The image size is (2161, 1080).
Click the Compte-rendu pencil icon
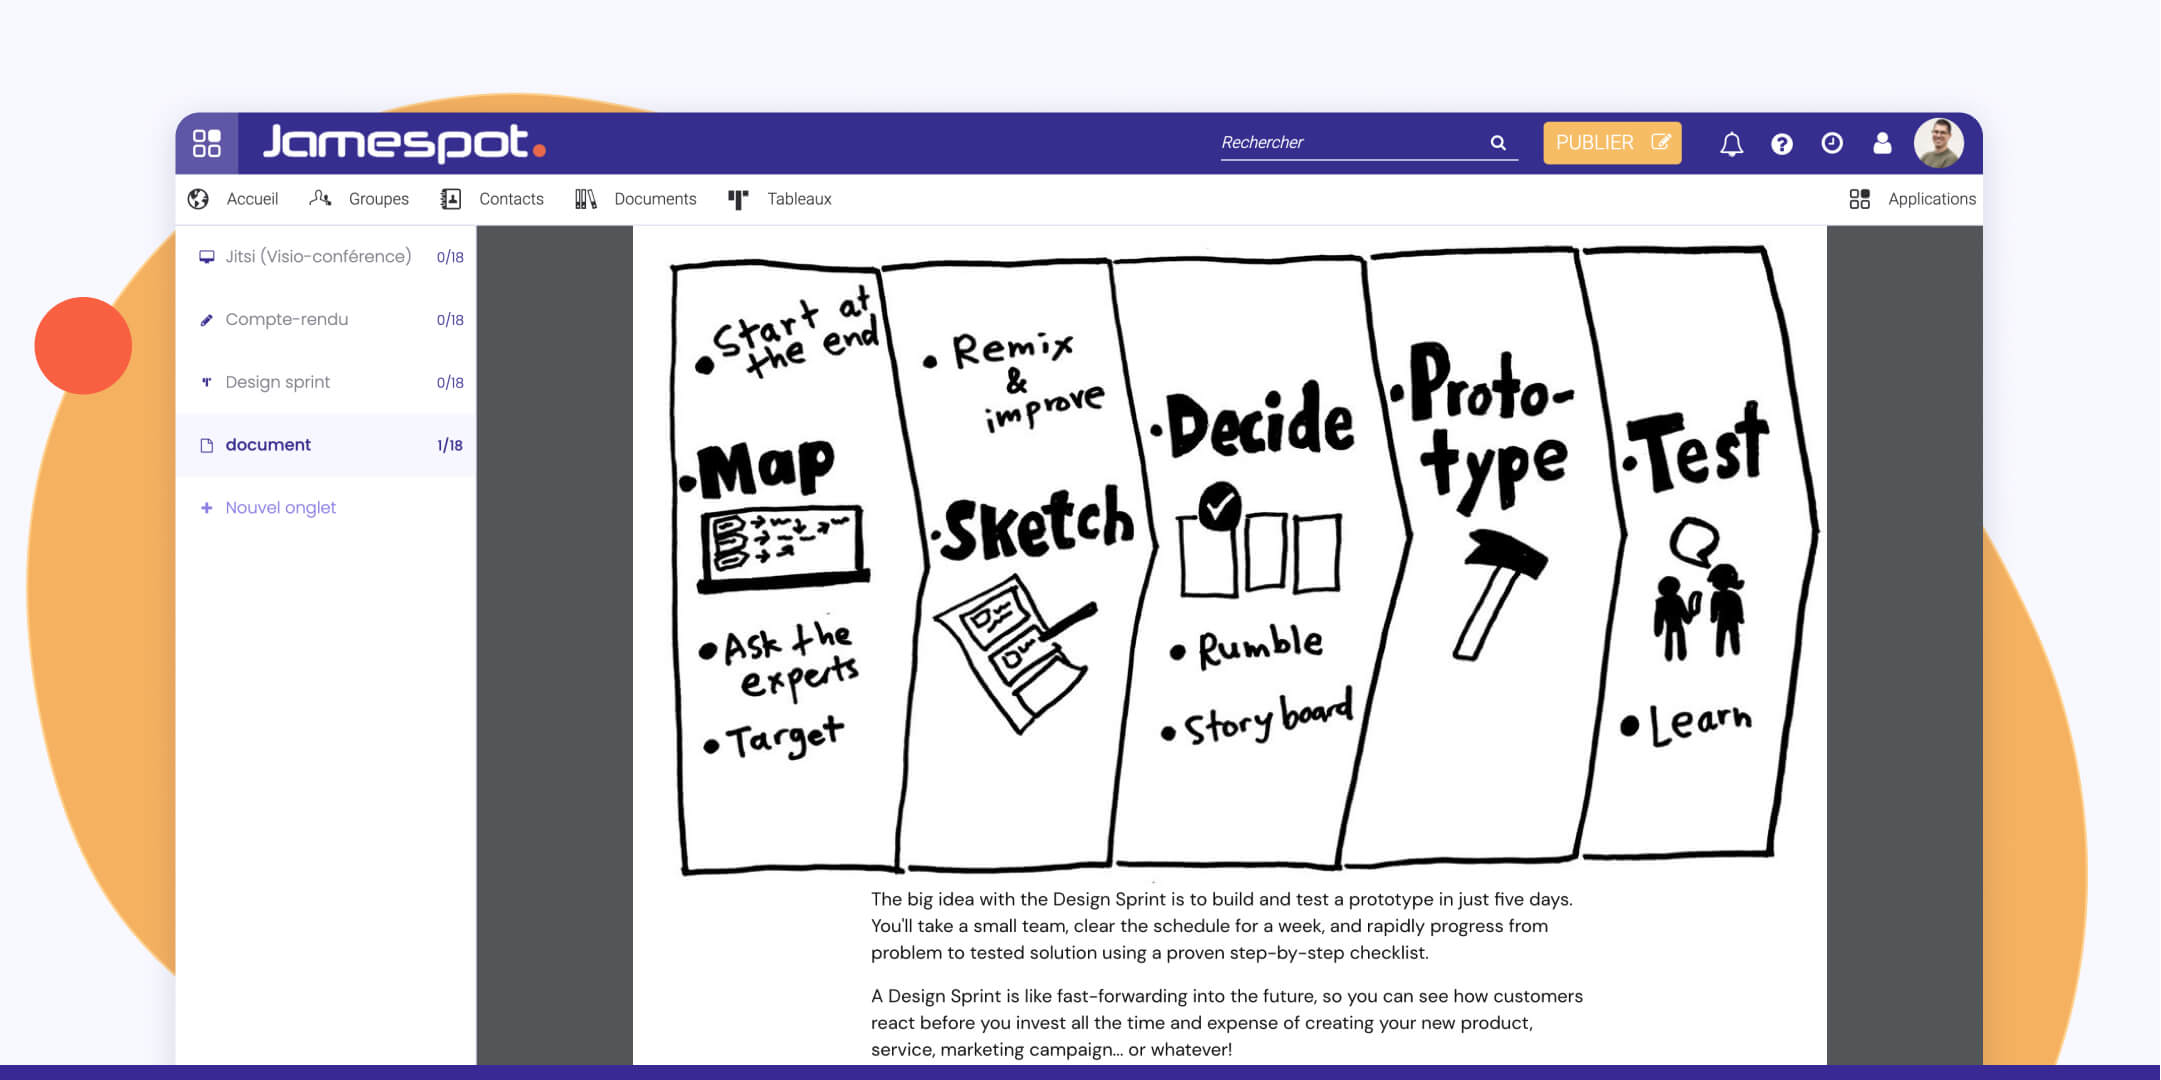(x=206, y=320)
